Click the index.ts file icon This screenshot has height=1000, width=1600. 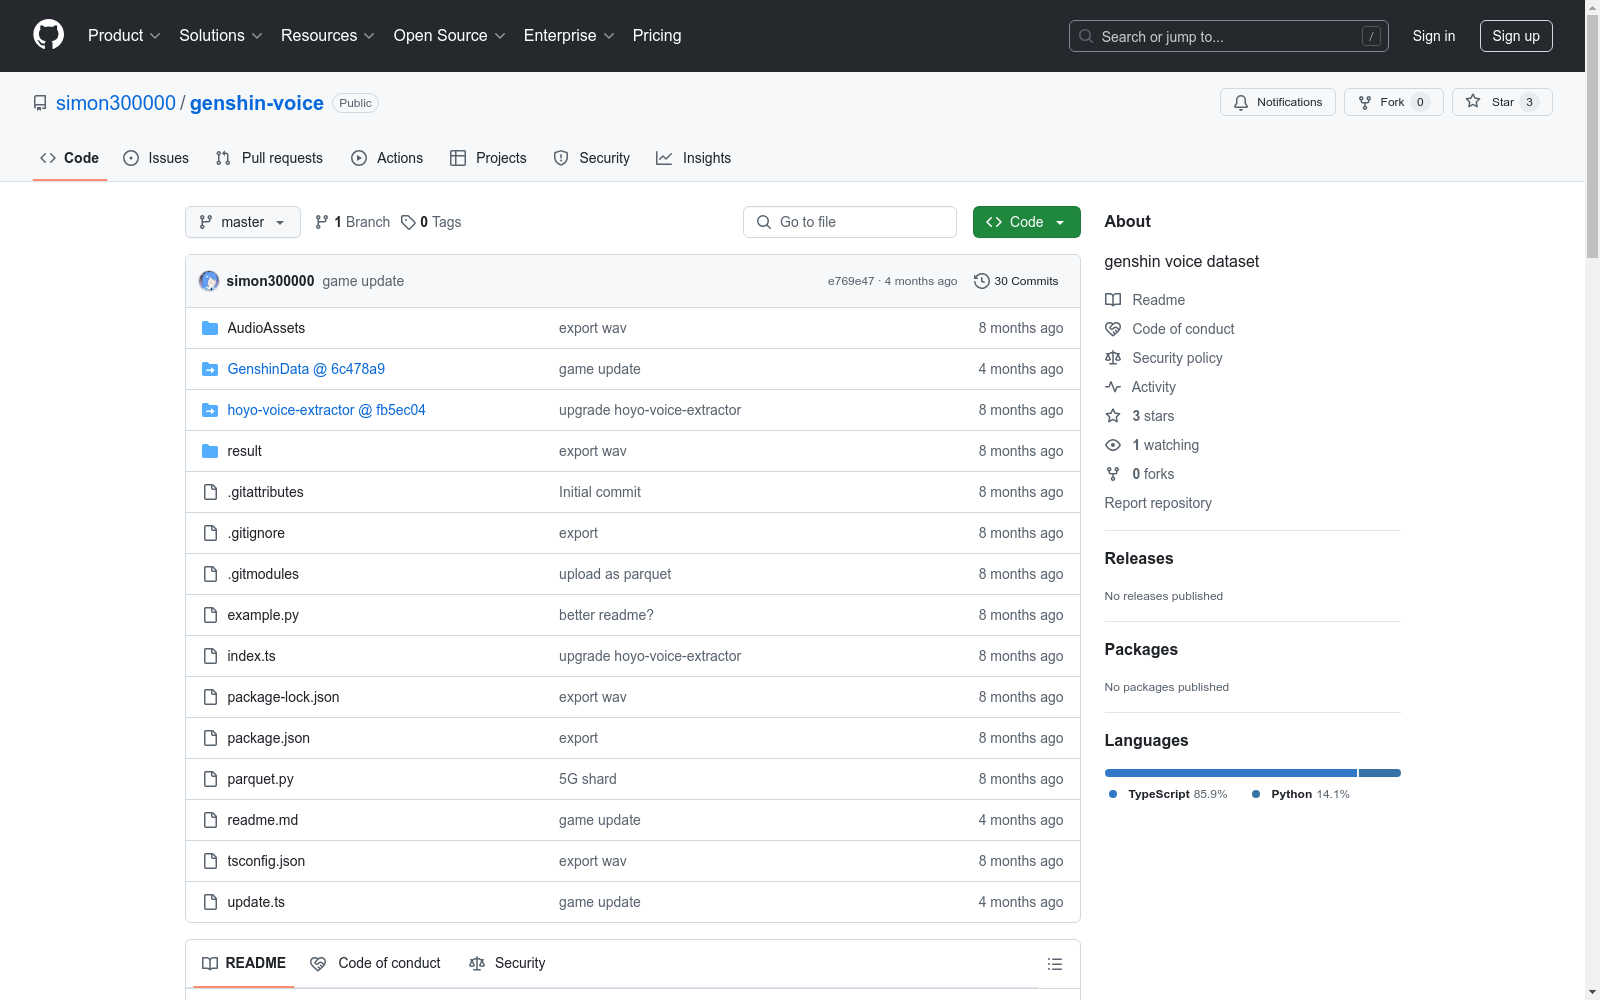(210, 656)
